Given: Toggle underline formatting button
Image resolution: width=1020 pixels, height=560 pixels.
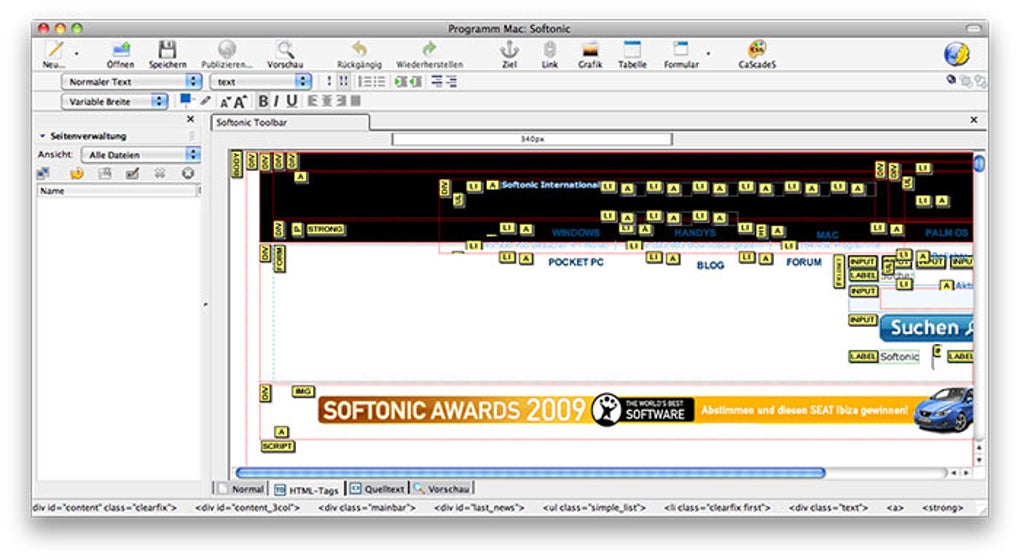Looking at the screenshot, I should 291,101.
